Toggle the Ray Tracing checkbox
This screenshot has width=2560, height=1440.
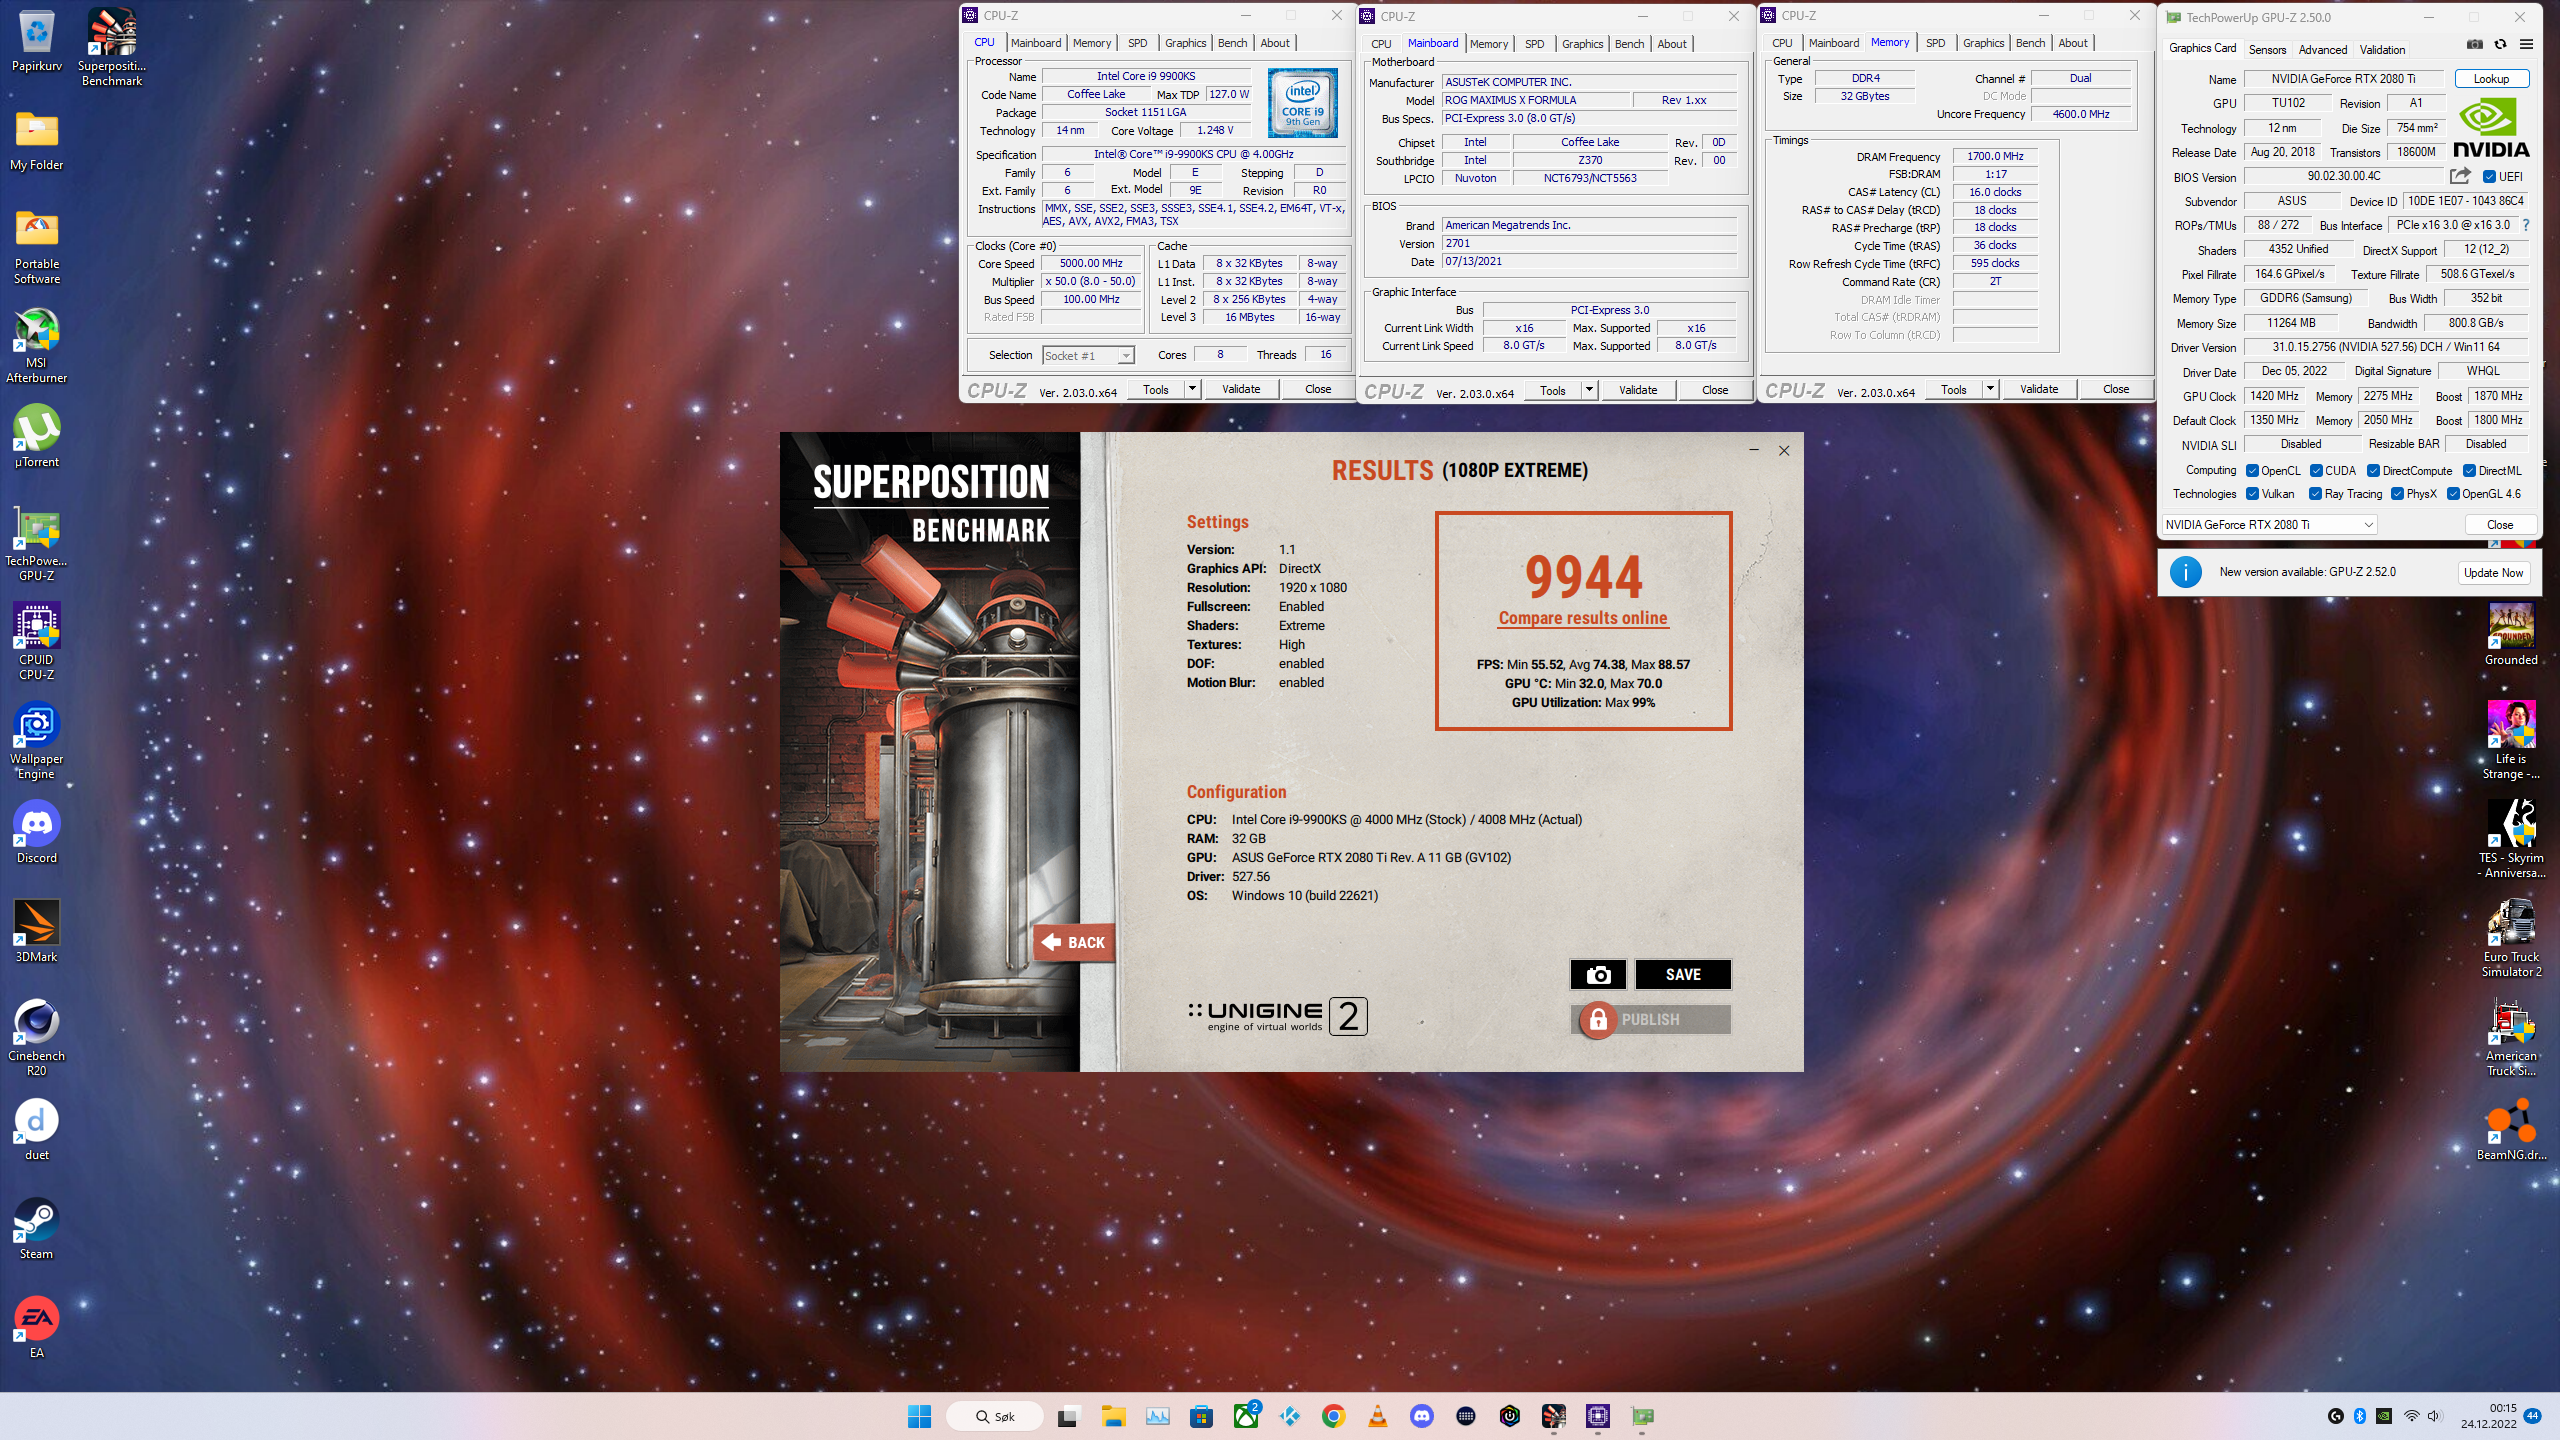(x=2315, y=494)
